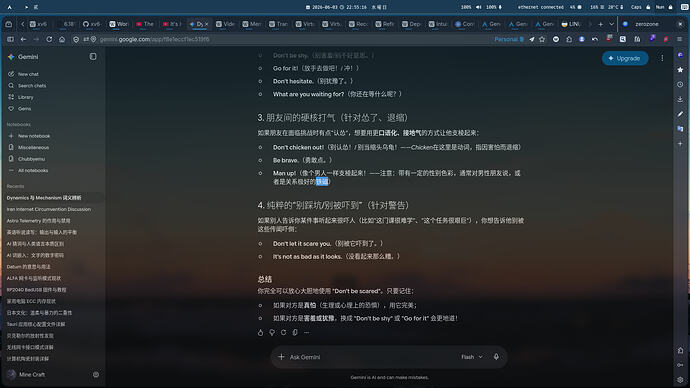Viewport: 690px width, 388px height.
Task: Open the zerozone profile label
Action: pos(646,24)
